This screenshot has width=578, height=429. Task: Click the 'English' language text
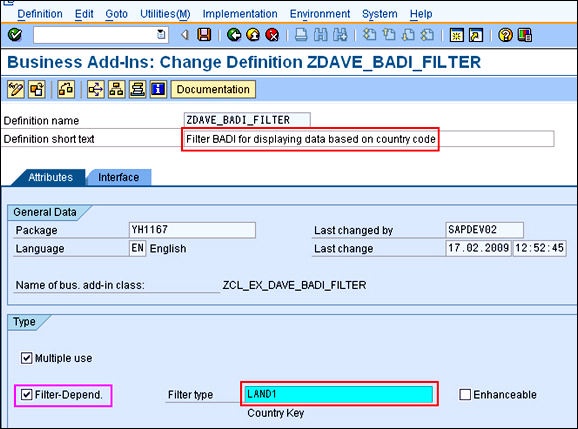click(x=168, y=248)
